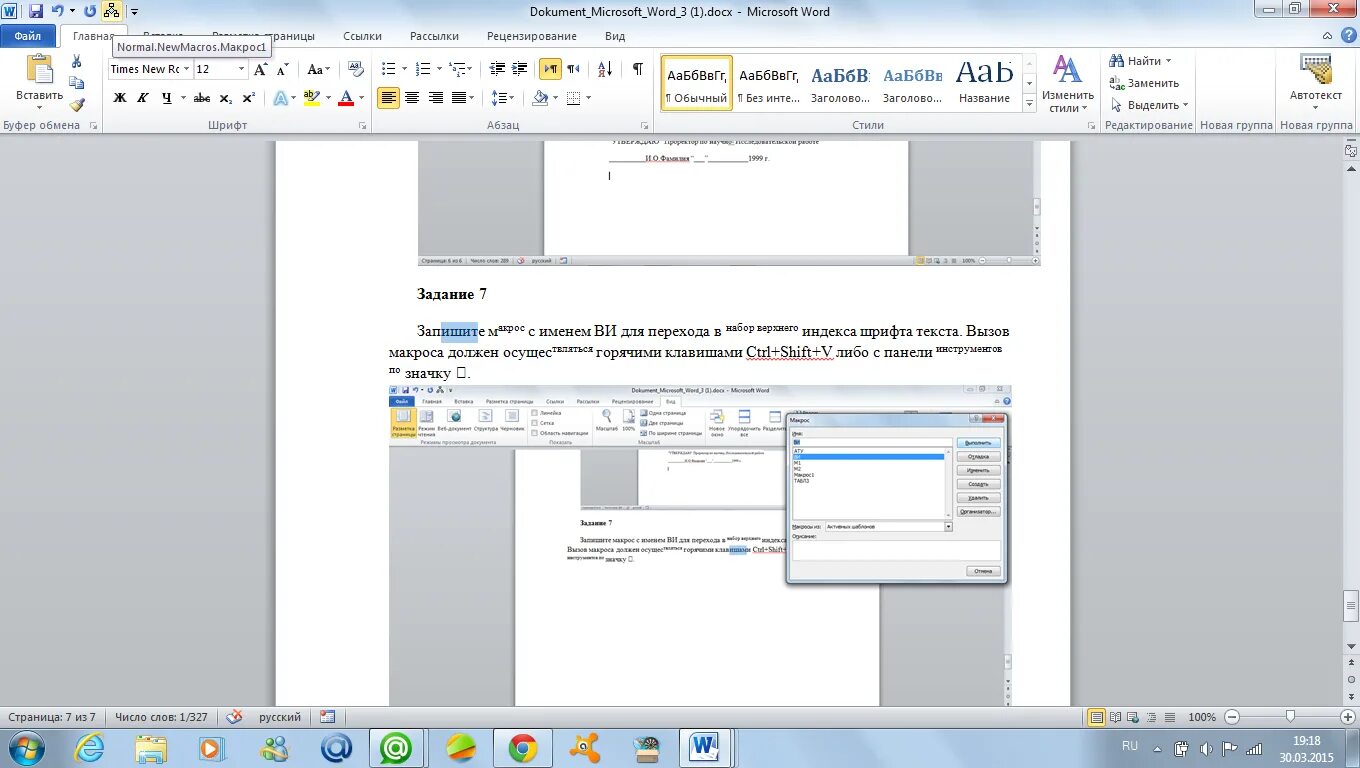Viewport: 1360px width, 768px height.
Task: Switch to Разметка страницы tab
Action: click(262, 35)
